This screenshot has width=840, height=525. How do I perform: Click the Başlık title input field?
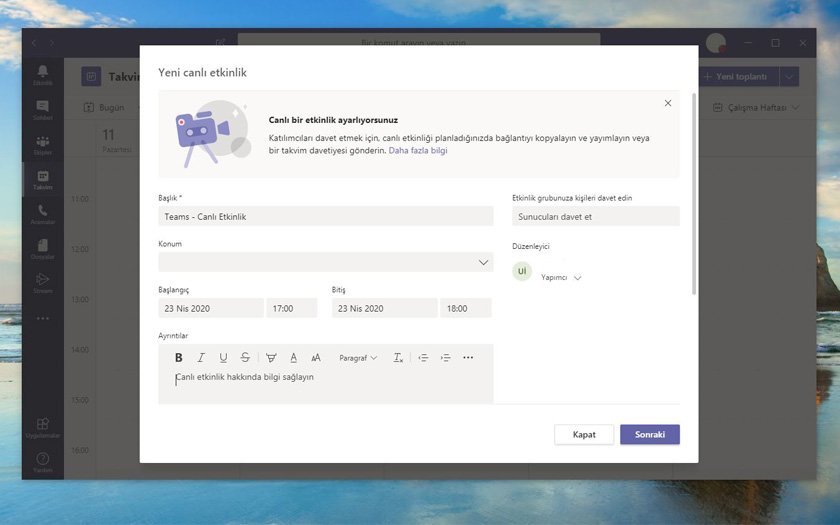(325, 216)
